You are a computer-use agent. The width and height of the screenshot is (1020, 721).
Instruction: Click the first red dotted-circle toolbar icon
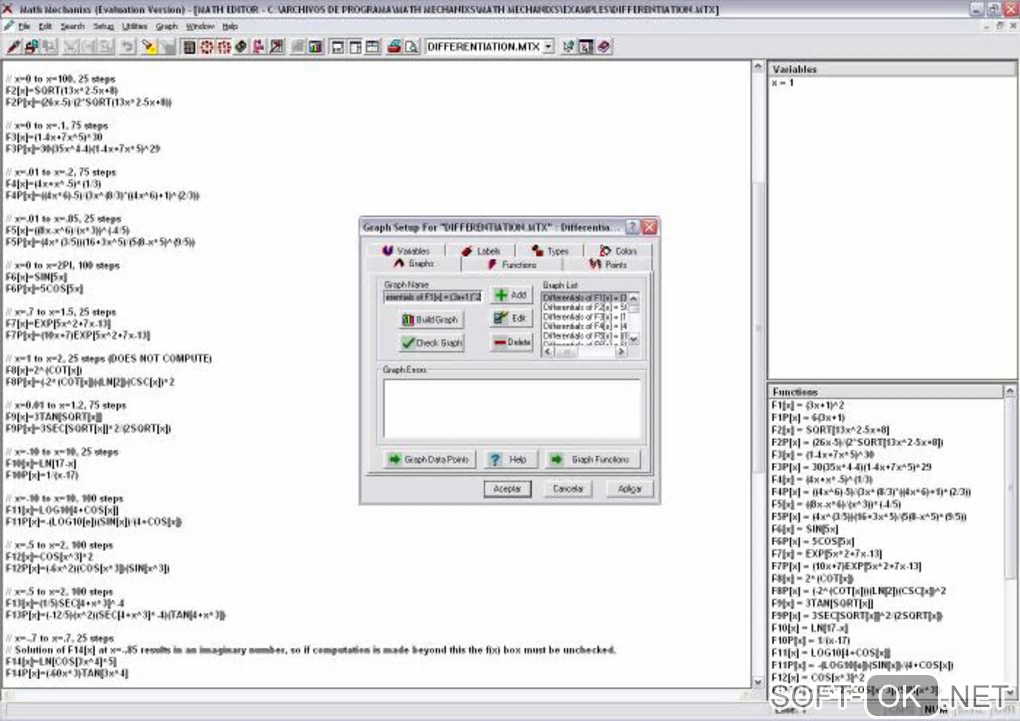pyautogui.click(x=207, y=47)
